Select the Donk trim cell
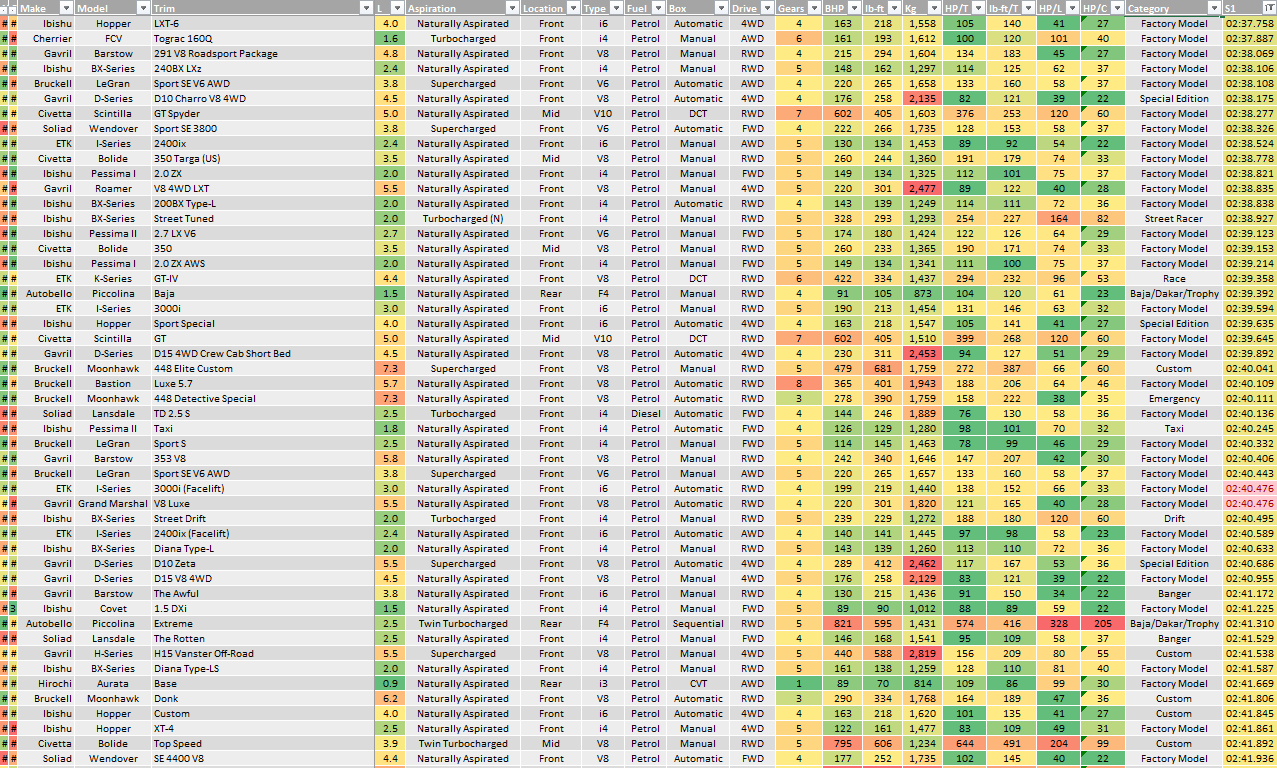Screen dimensions: 1277x768 [263, 698]
